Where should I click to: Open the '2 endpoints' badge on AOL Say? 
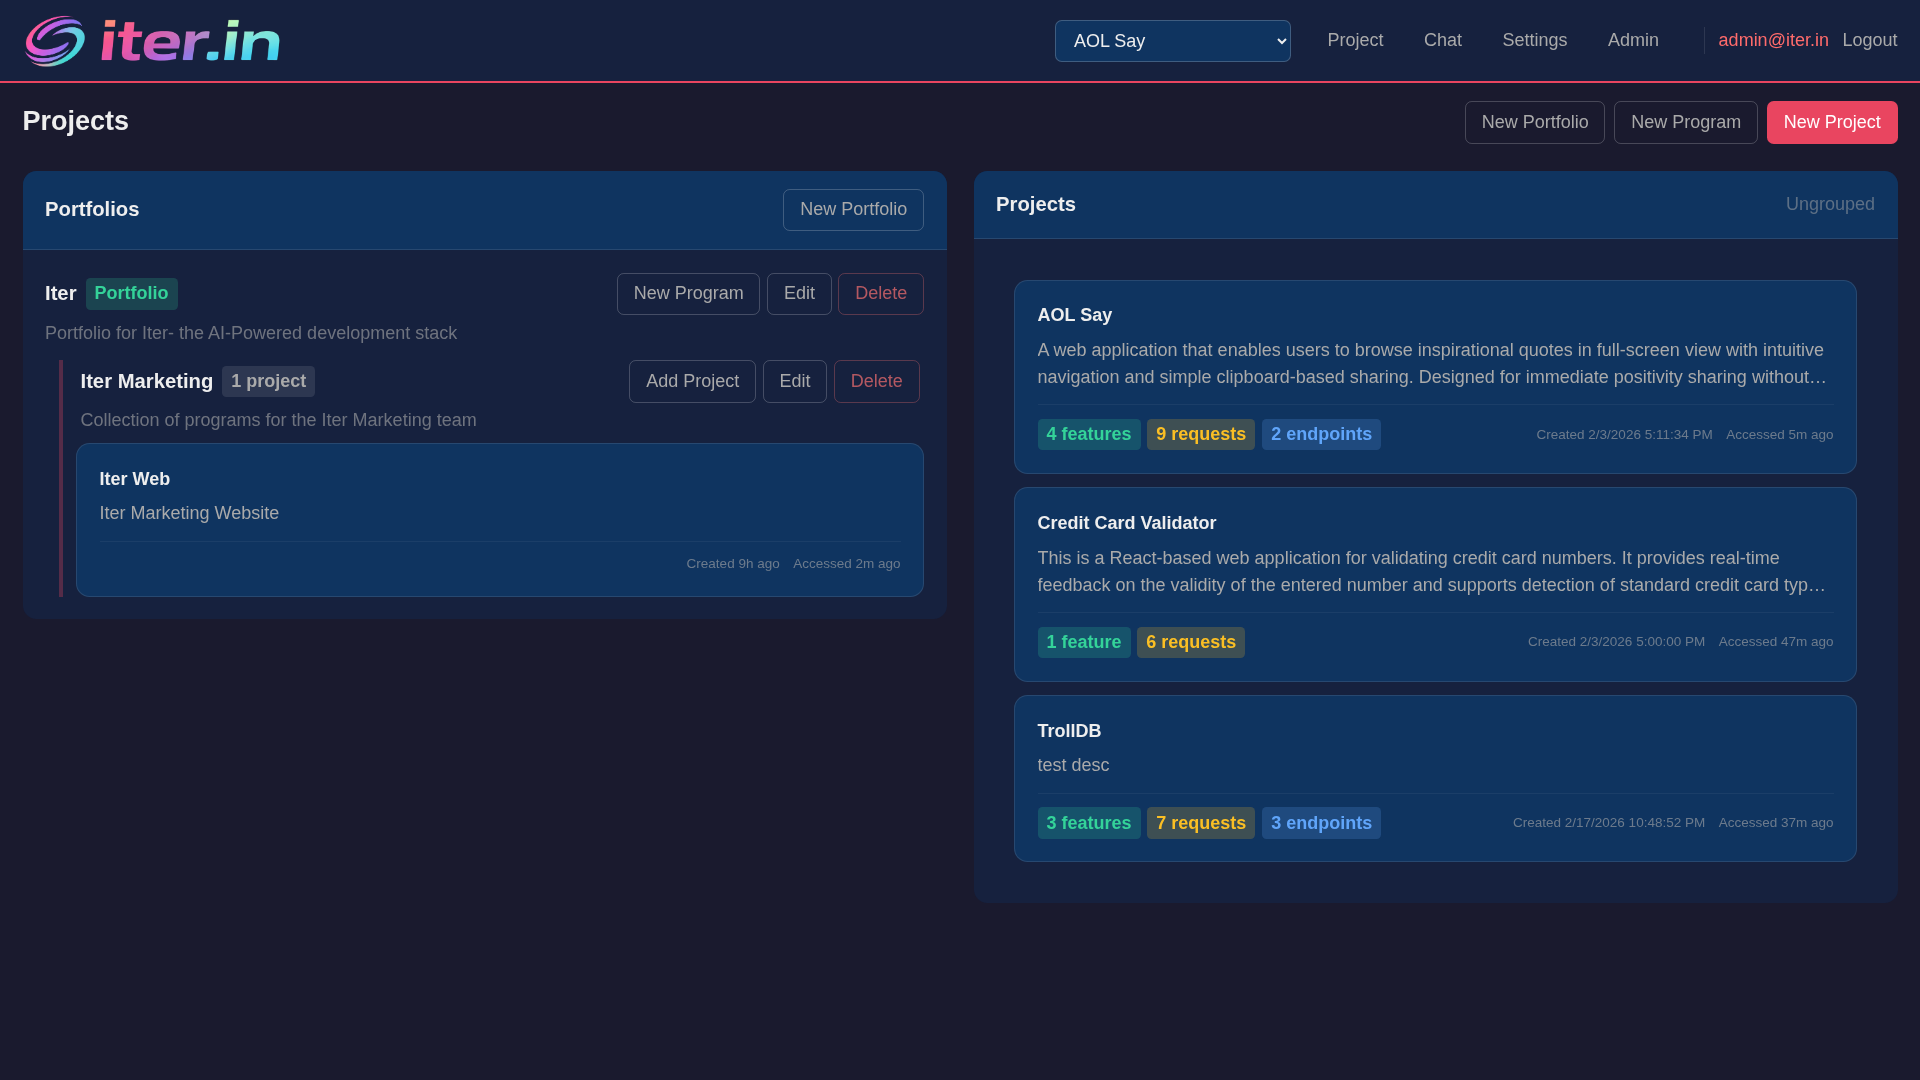pos(1321,434)
